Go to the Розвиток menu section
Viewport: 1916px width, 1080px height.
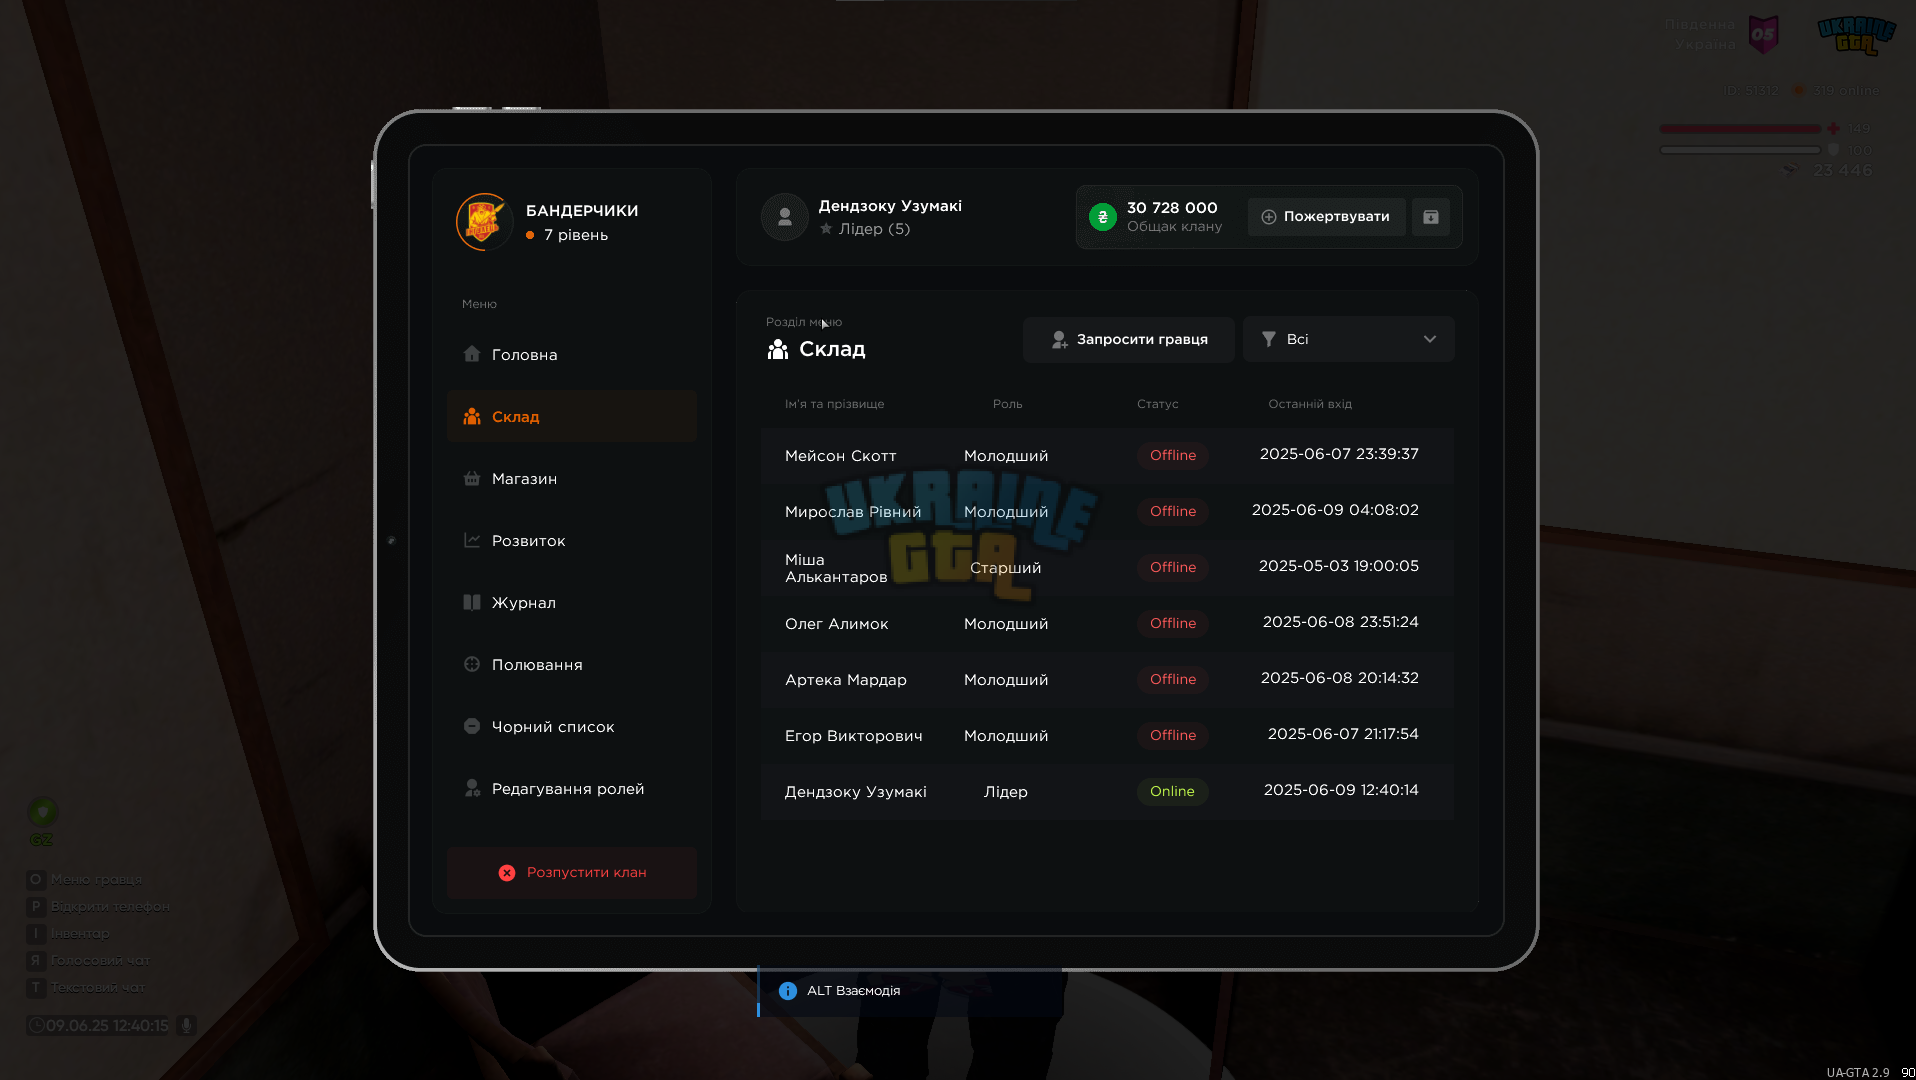click(572, 541)
